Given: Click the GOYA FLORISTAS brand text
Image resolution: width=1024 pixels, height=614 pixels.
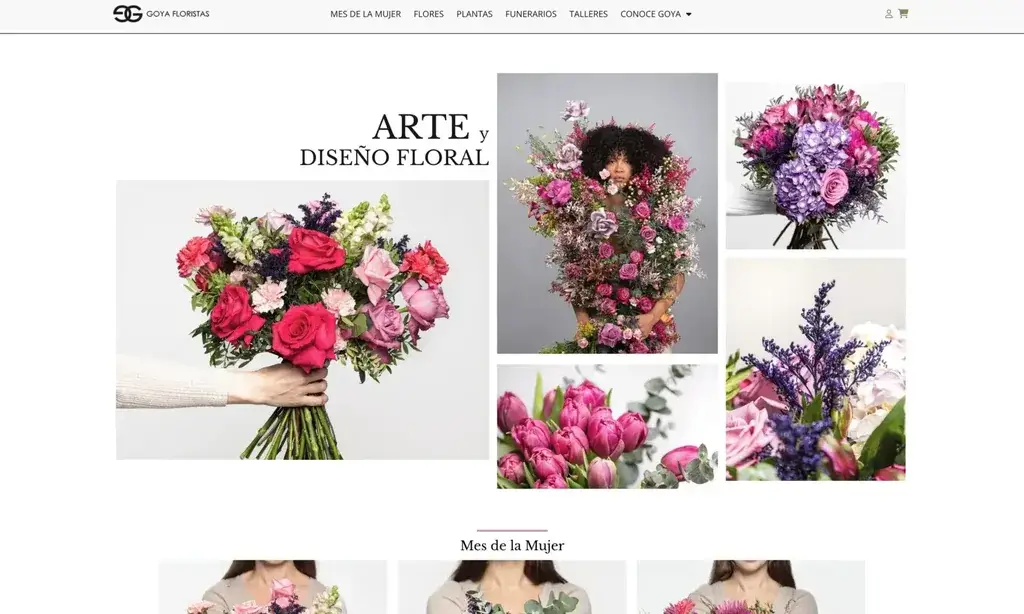Looking at the screenshot, I should tap(178, 14).
